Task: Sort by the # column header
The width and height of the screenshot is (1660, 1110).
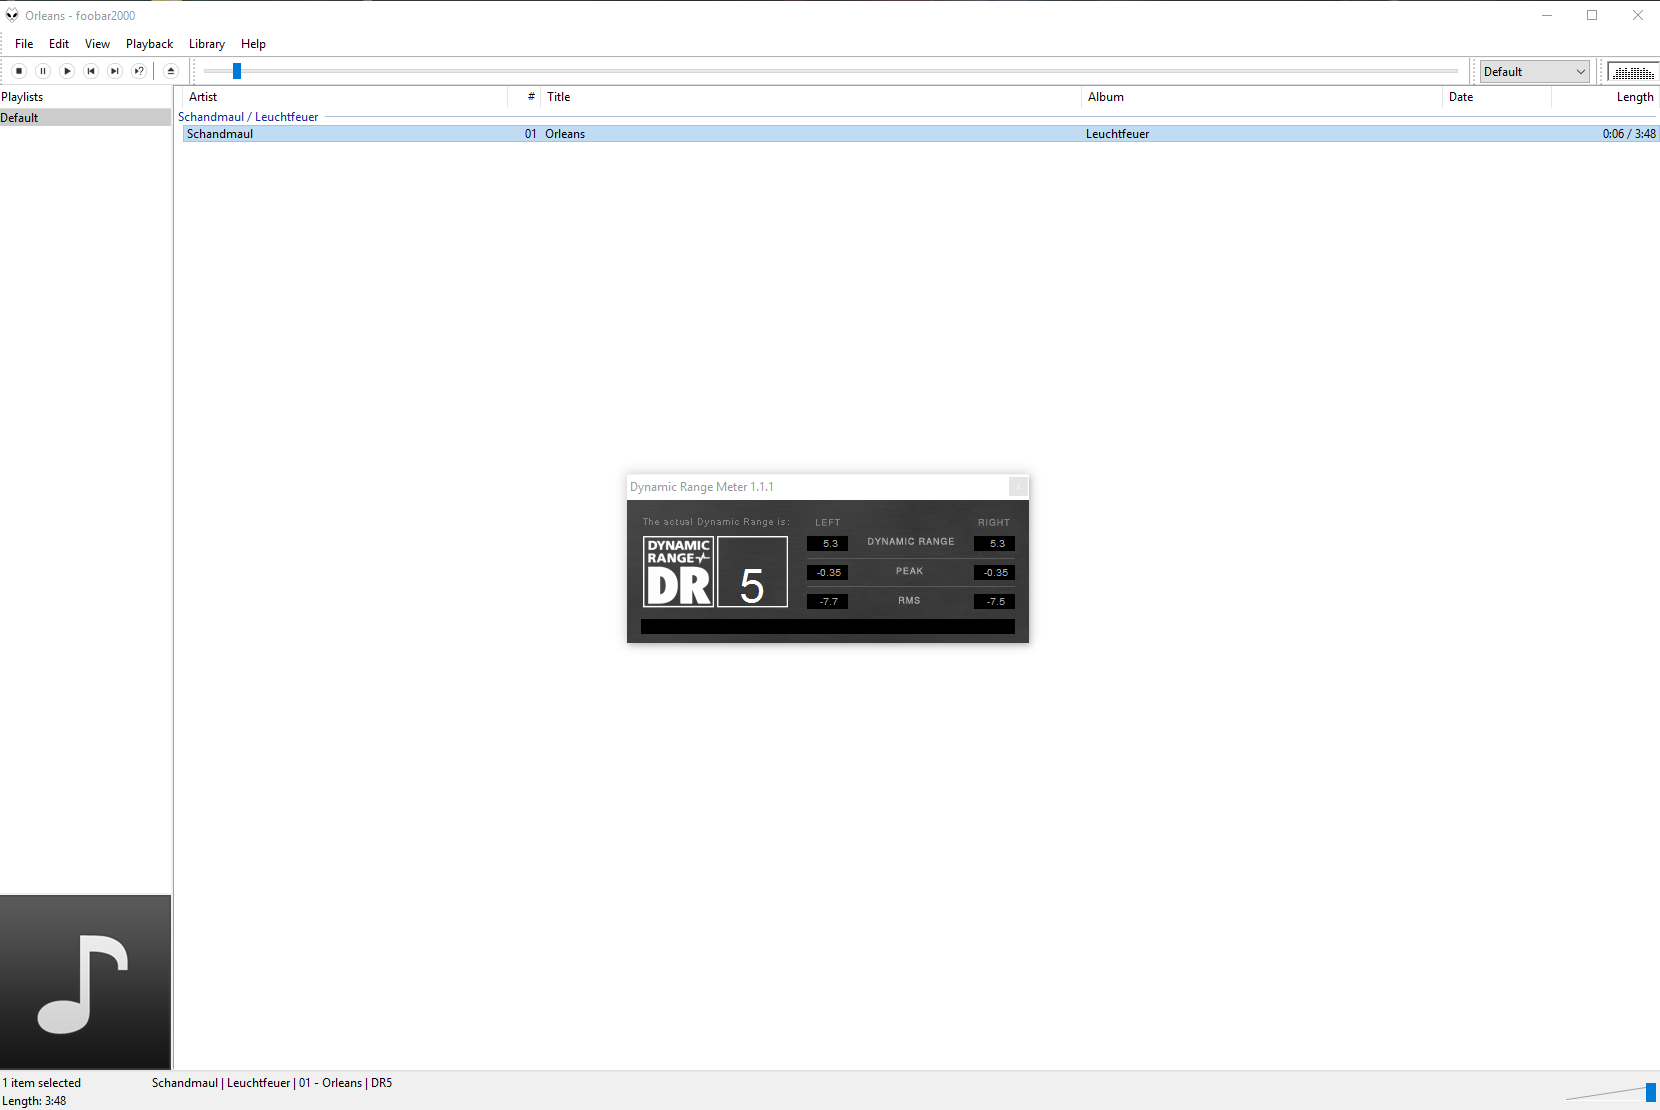Action: coord(524,97)
